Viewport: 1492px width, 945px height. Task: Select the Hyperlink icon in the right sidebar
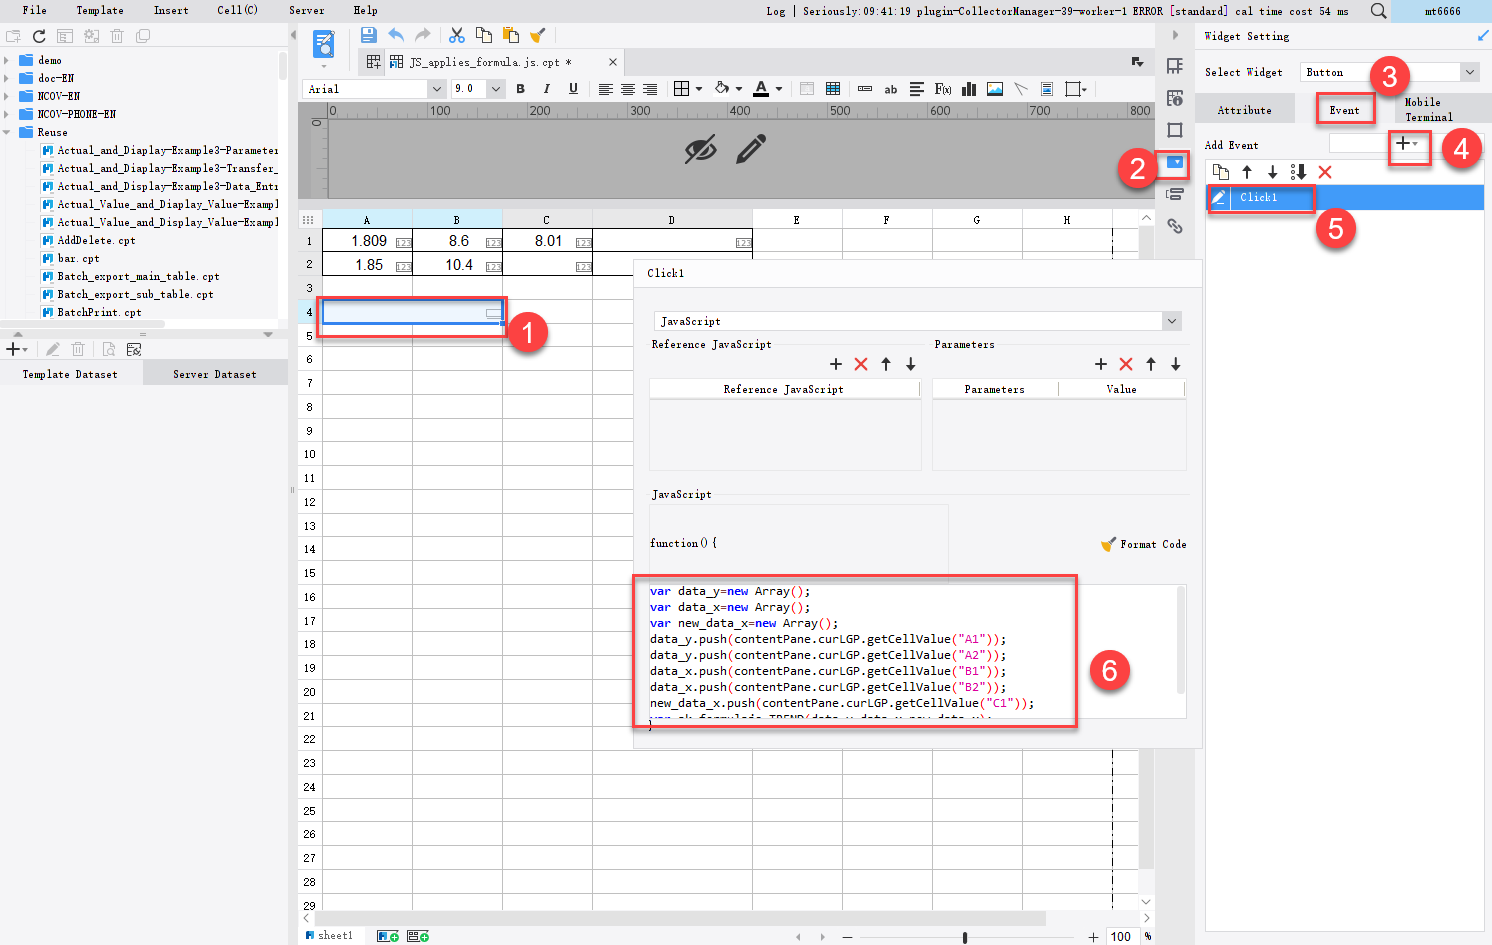[x=1175, y=226]
